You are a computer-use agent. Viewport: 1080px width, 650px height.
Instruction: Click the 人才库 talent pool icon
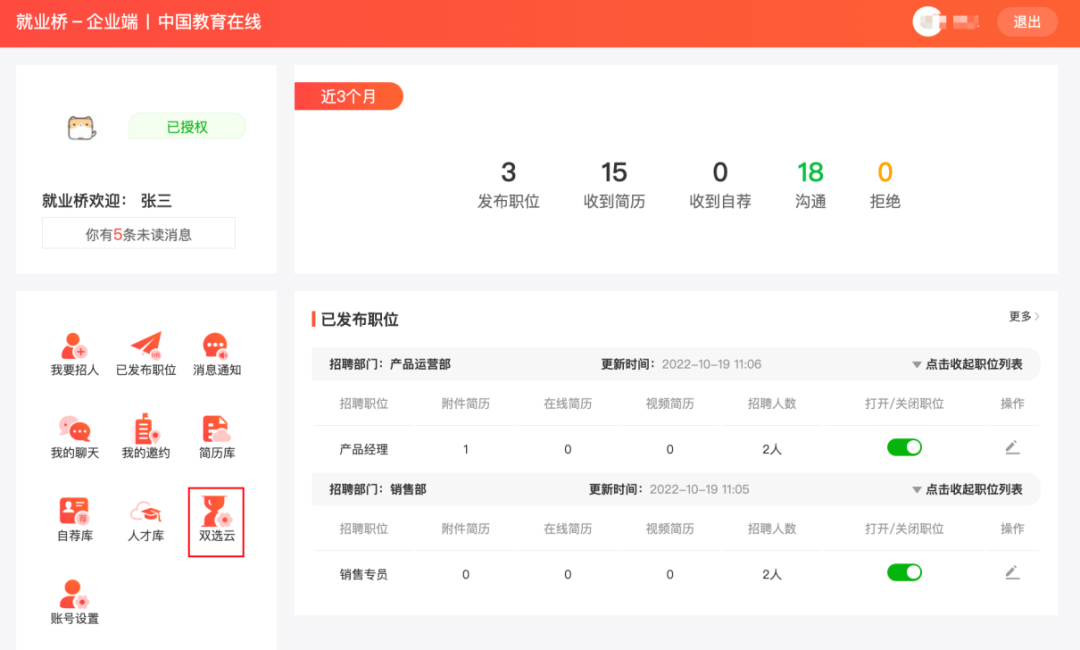coord(145,520)
